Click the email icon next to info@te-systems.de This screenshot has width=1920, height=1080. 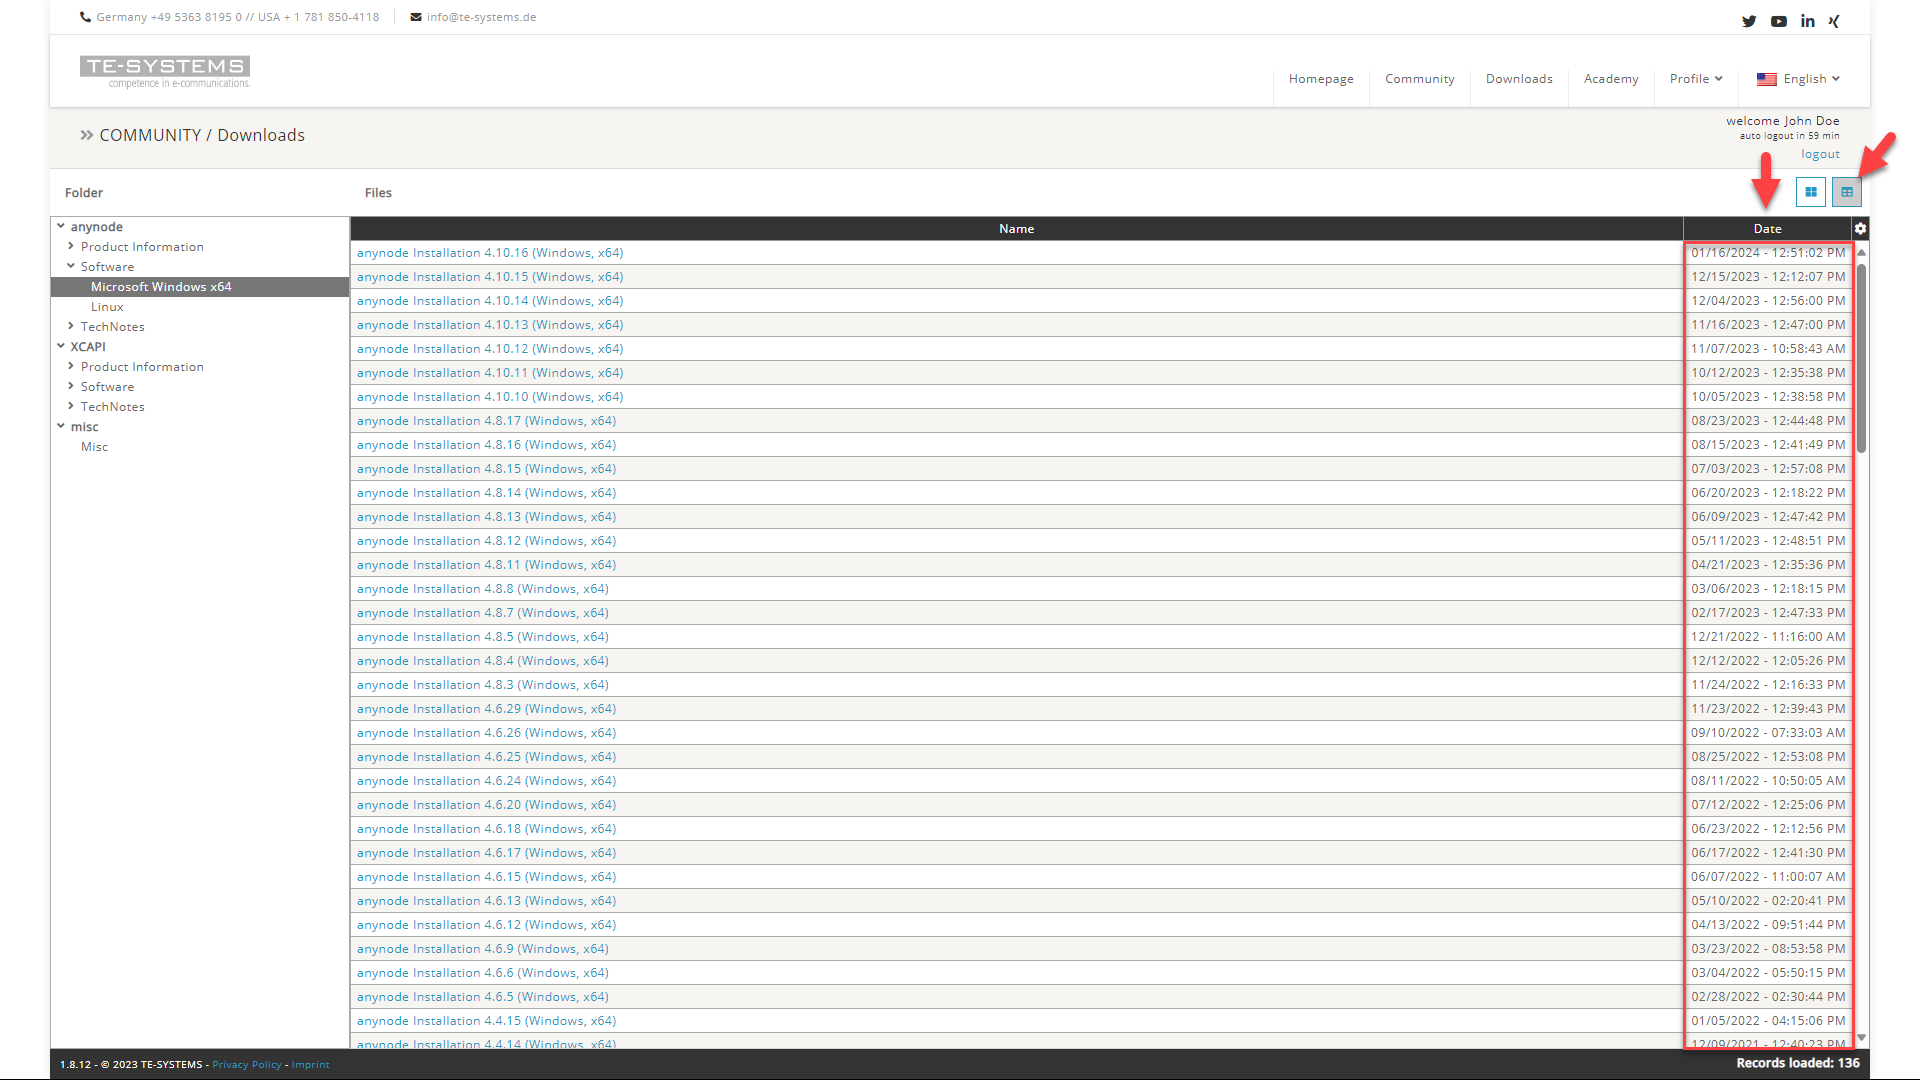click(414, 17)
